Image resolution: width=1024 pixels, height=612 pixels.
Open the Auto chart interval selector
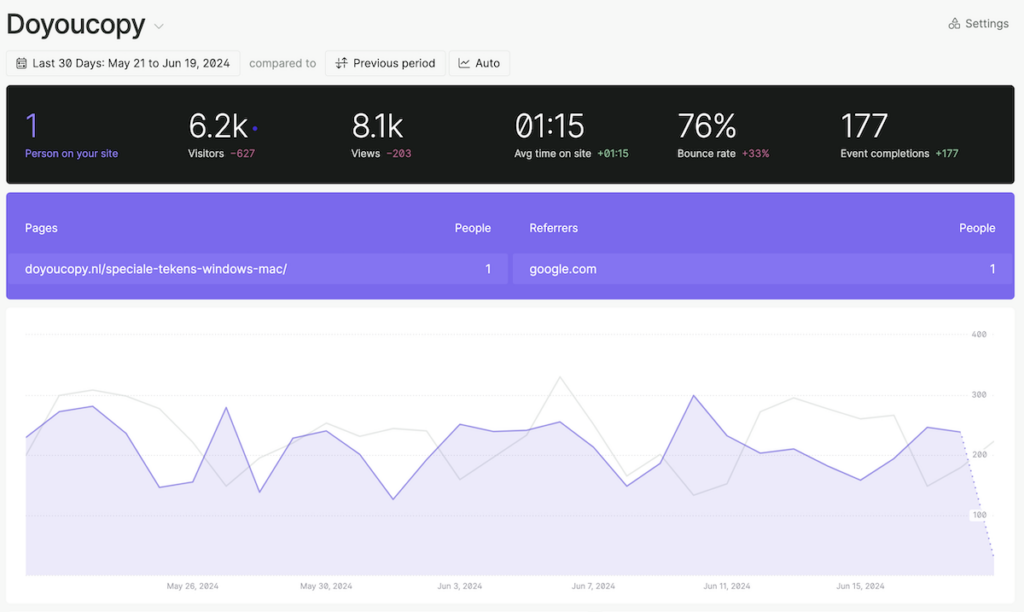(x=479, y=63)
